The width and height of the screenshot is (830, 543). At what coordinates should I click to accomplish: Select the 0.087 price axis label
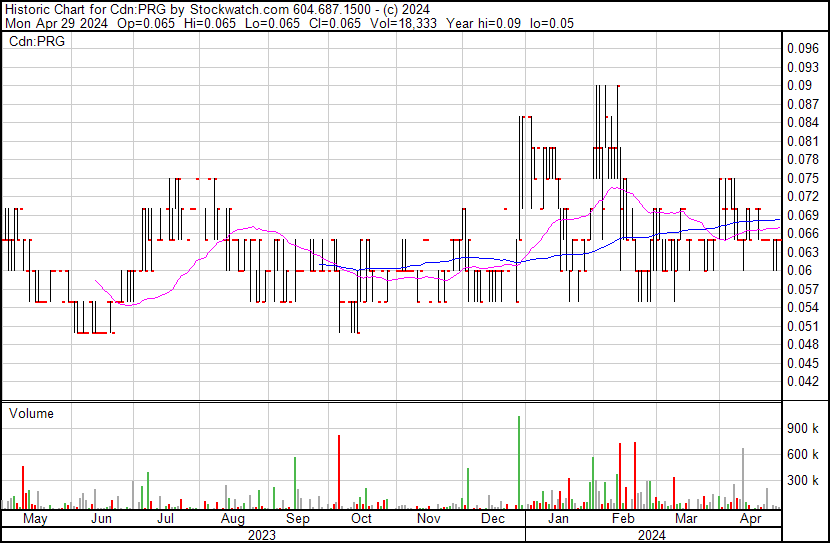click(x=802, y=104)
